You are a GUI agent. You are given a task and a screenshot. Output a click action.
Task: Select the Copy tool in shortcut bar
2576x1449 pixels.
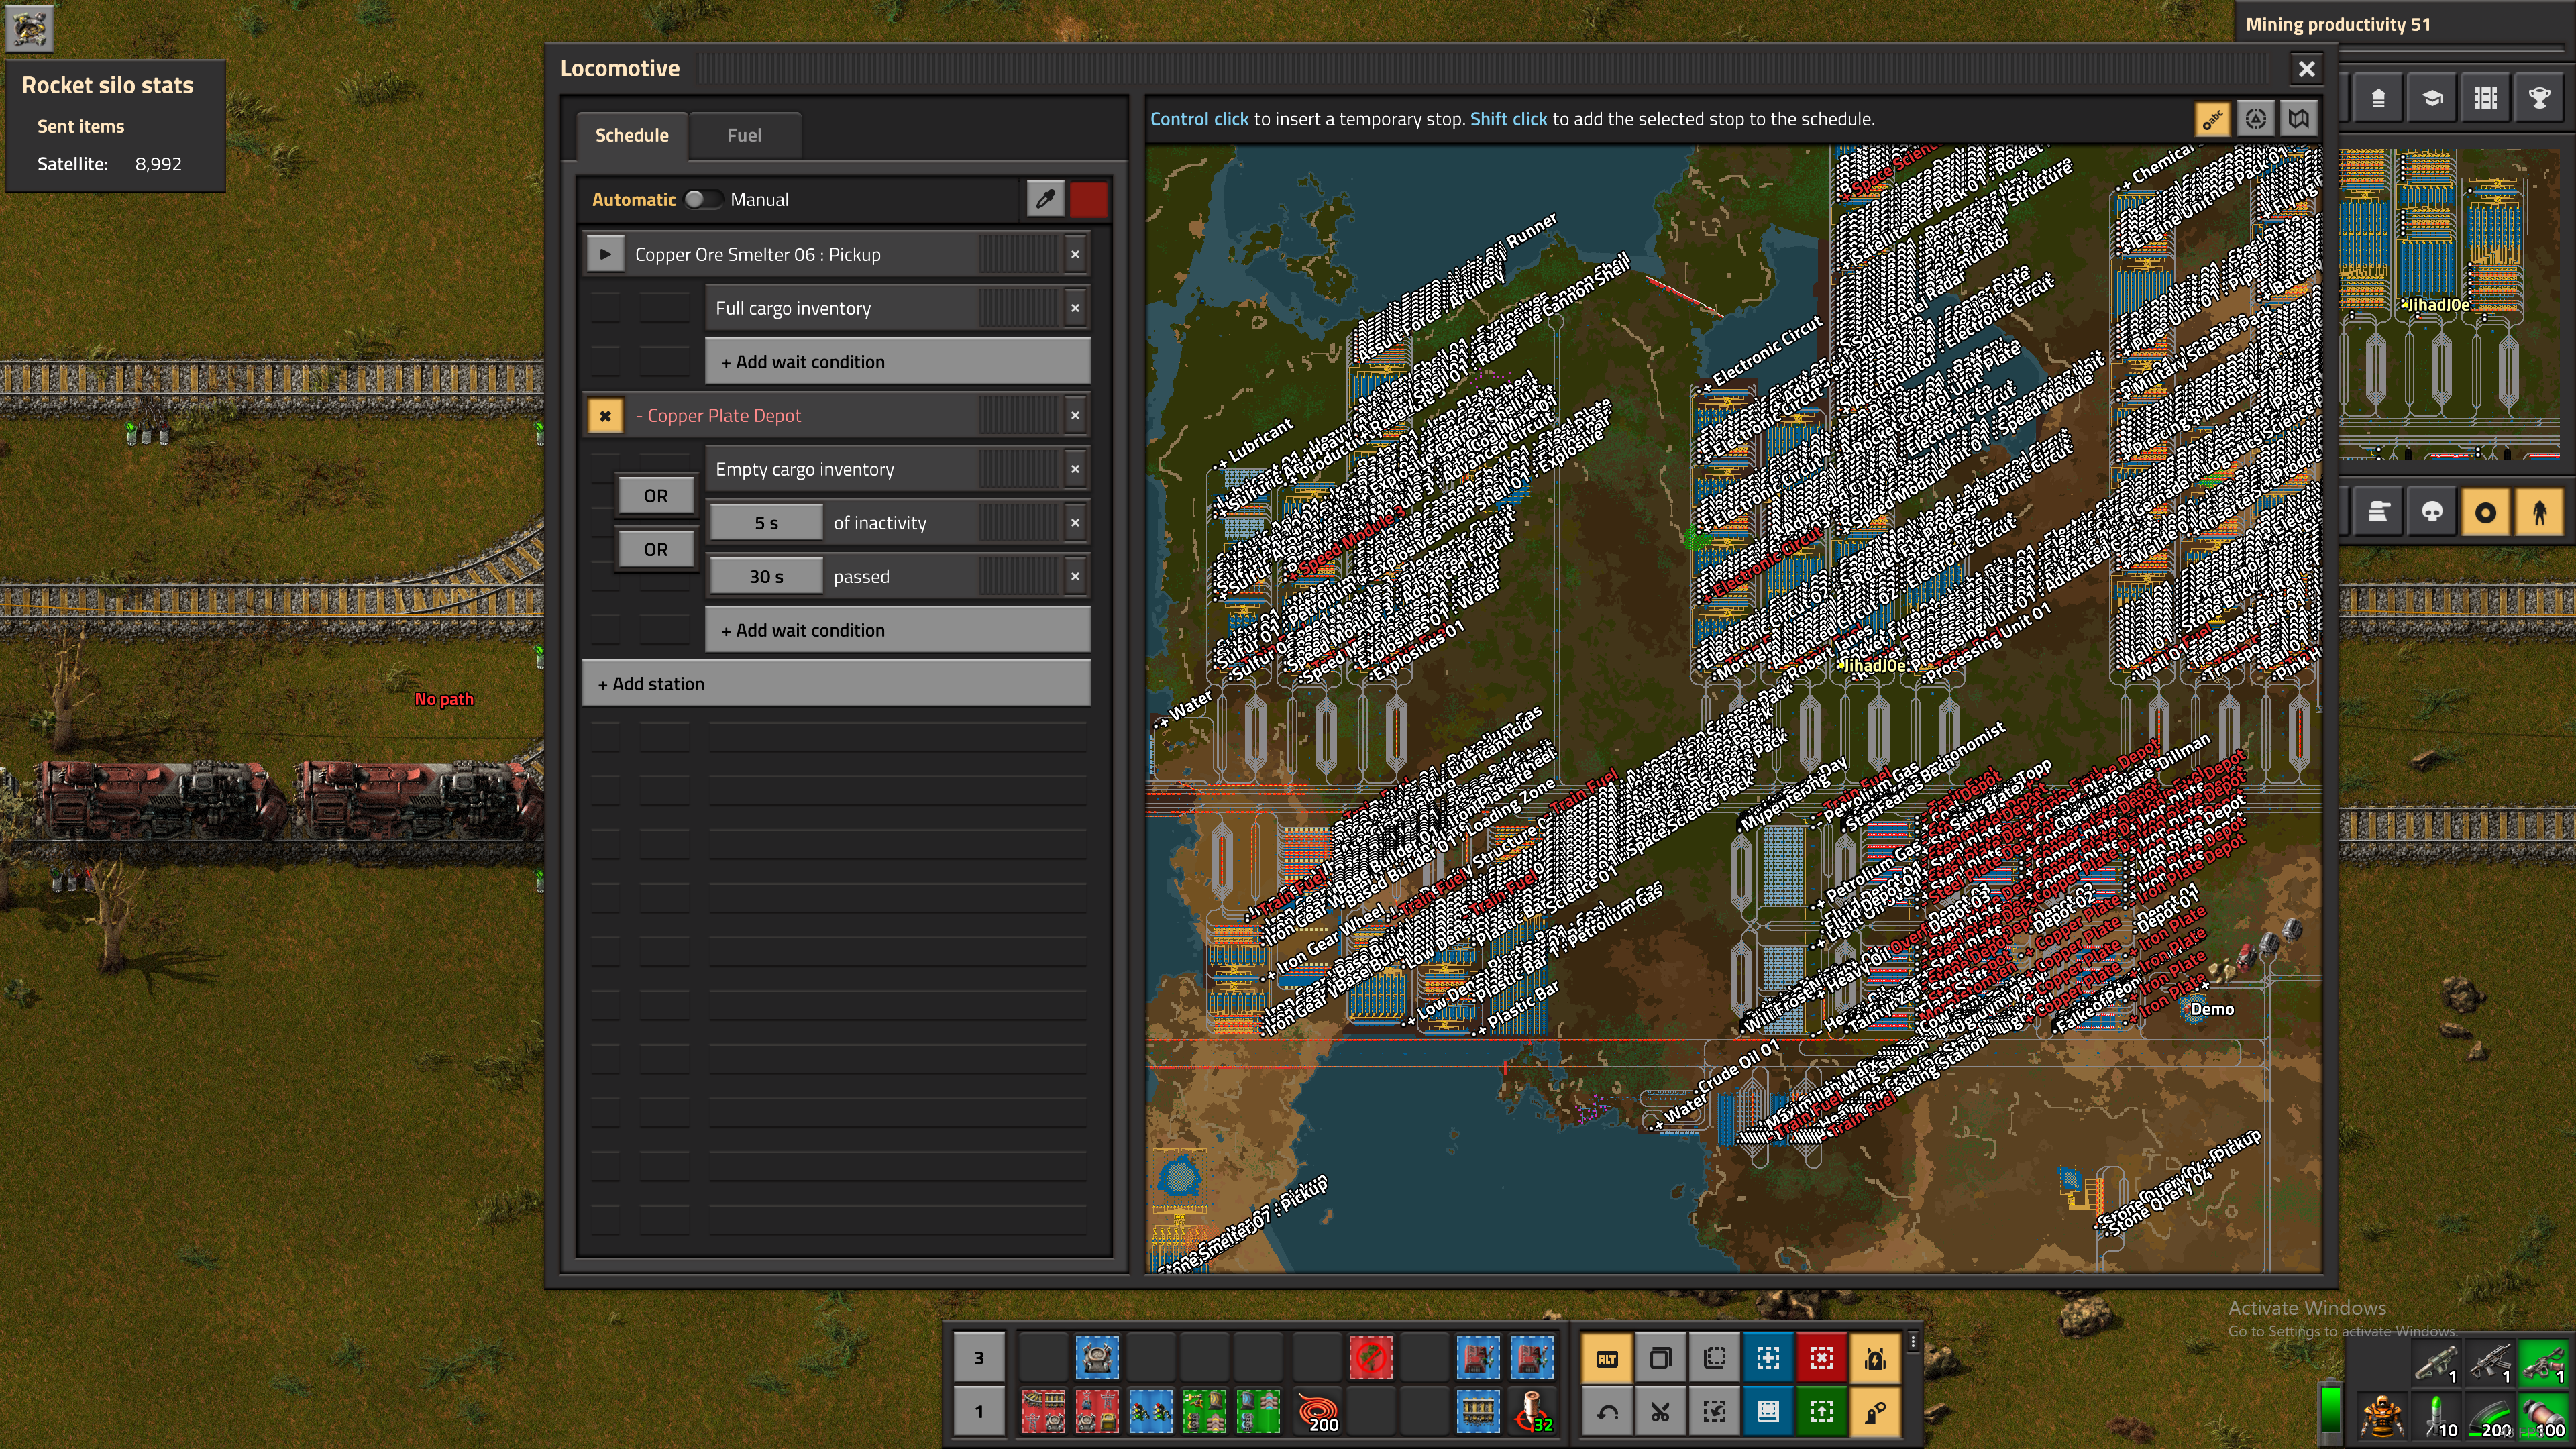pyautogui.click(x=1660, y=1358)
